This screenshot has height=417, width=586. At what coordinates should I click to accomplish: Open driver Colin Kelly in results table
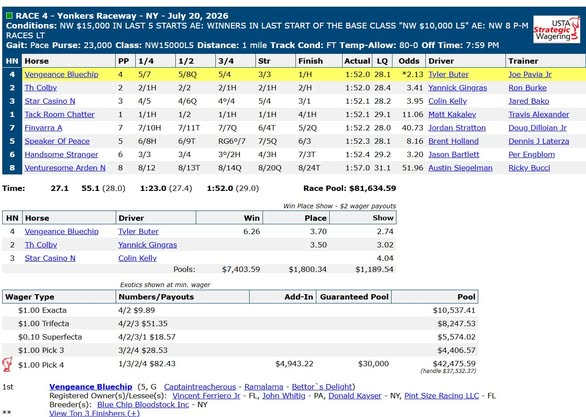pyautogui.click(x=447, y=101)
